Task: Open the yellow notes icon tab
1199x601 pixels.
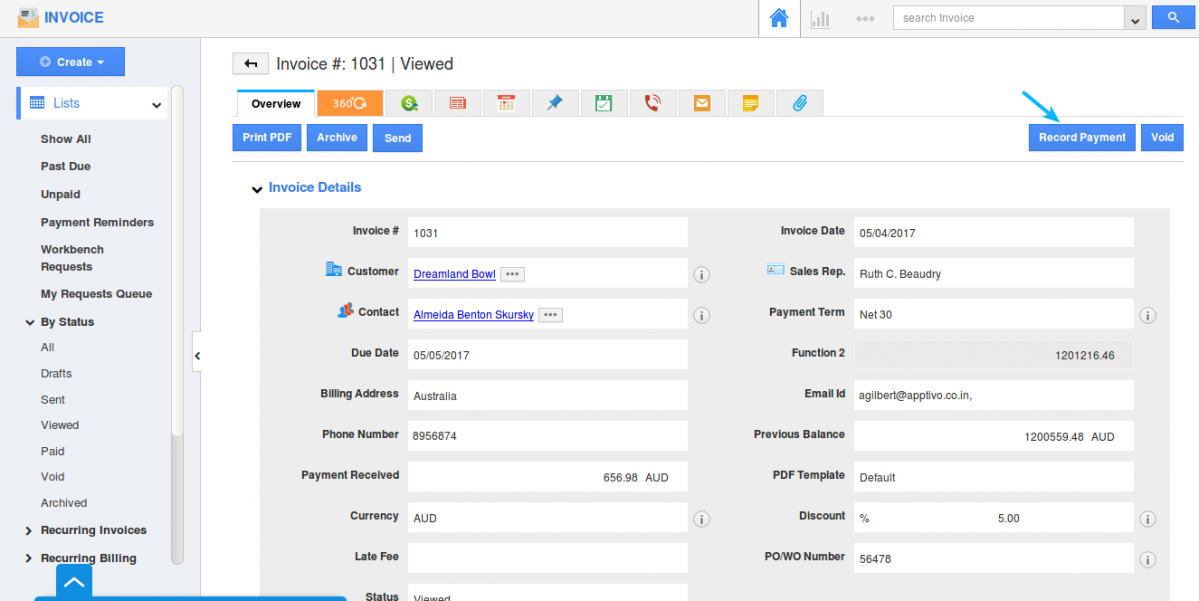Action: coord(750,103)
